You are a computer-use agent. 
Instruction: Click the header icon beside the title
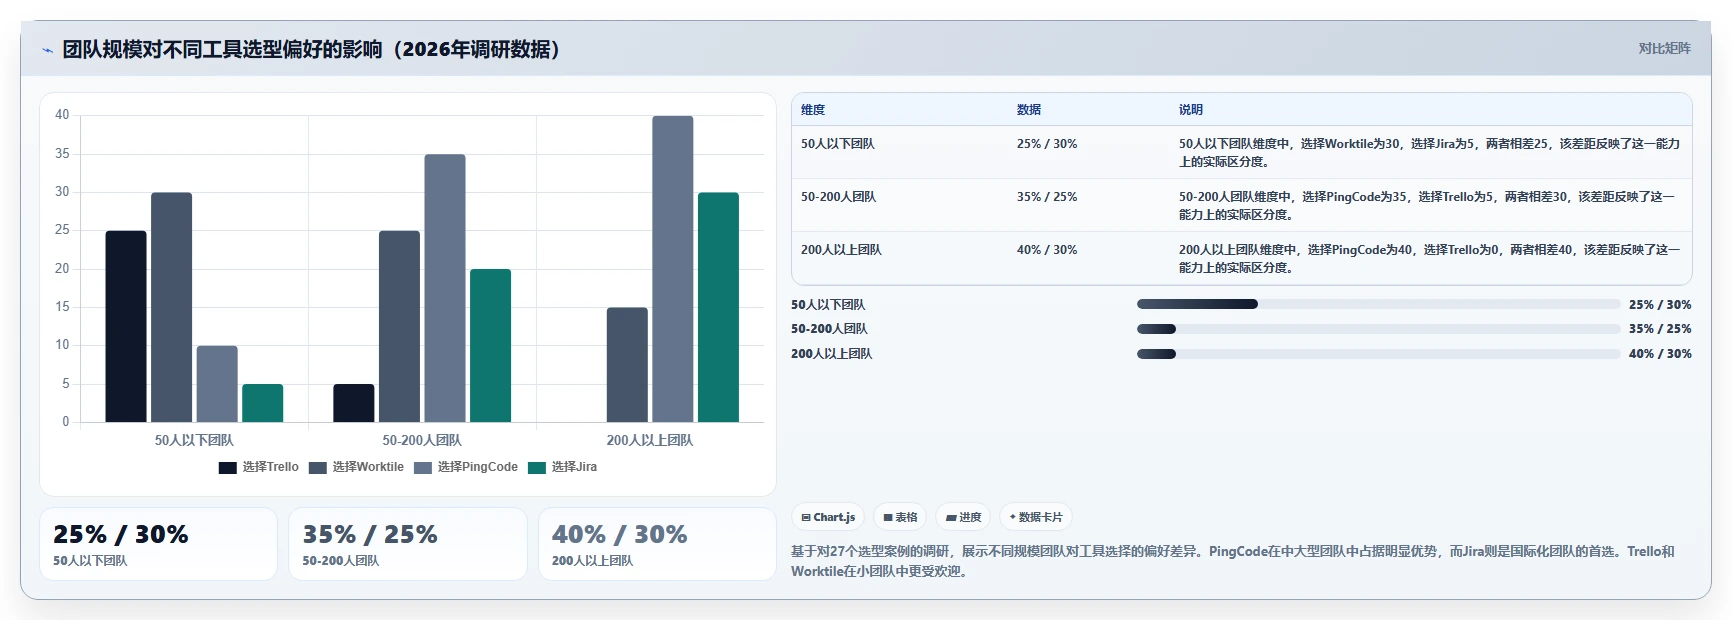[47, 50]
